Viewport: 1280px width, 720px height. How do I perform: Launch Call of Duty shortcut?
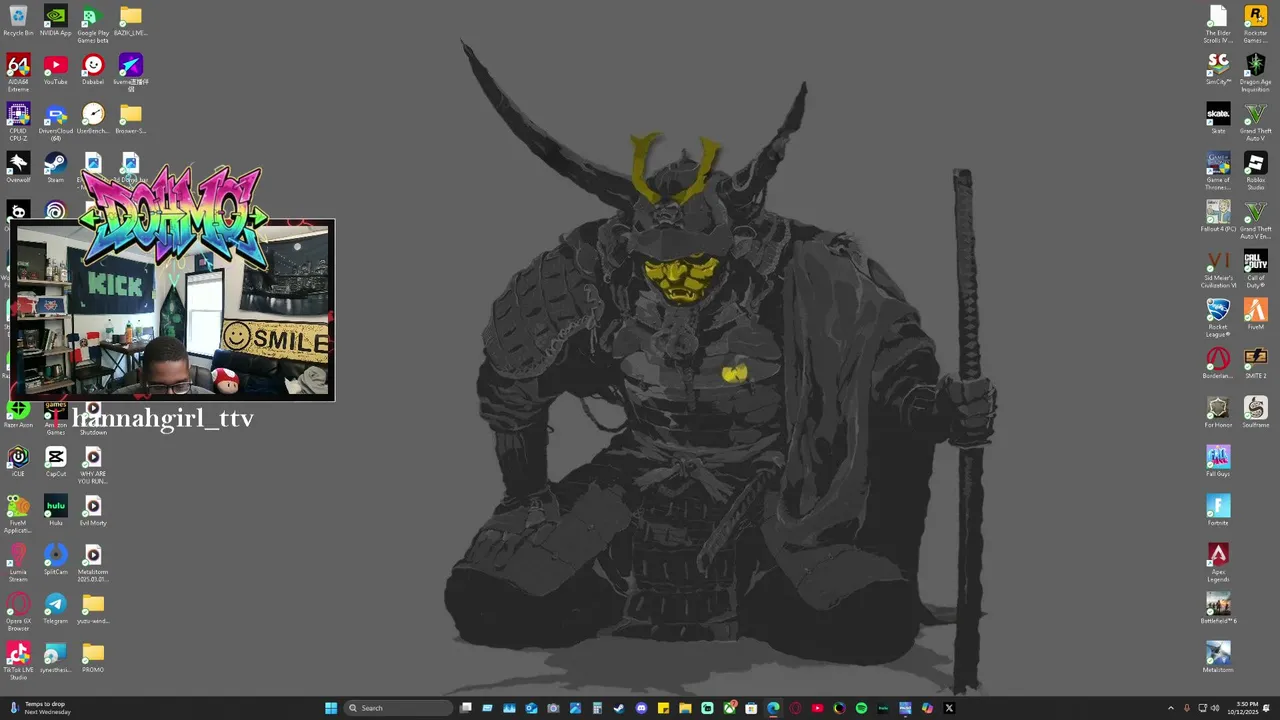point(1255,269)
